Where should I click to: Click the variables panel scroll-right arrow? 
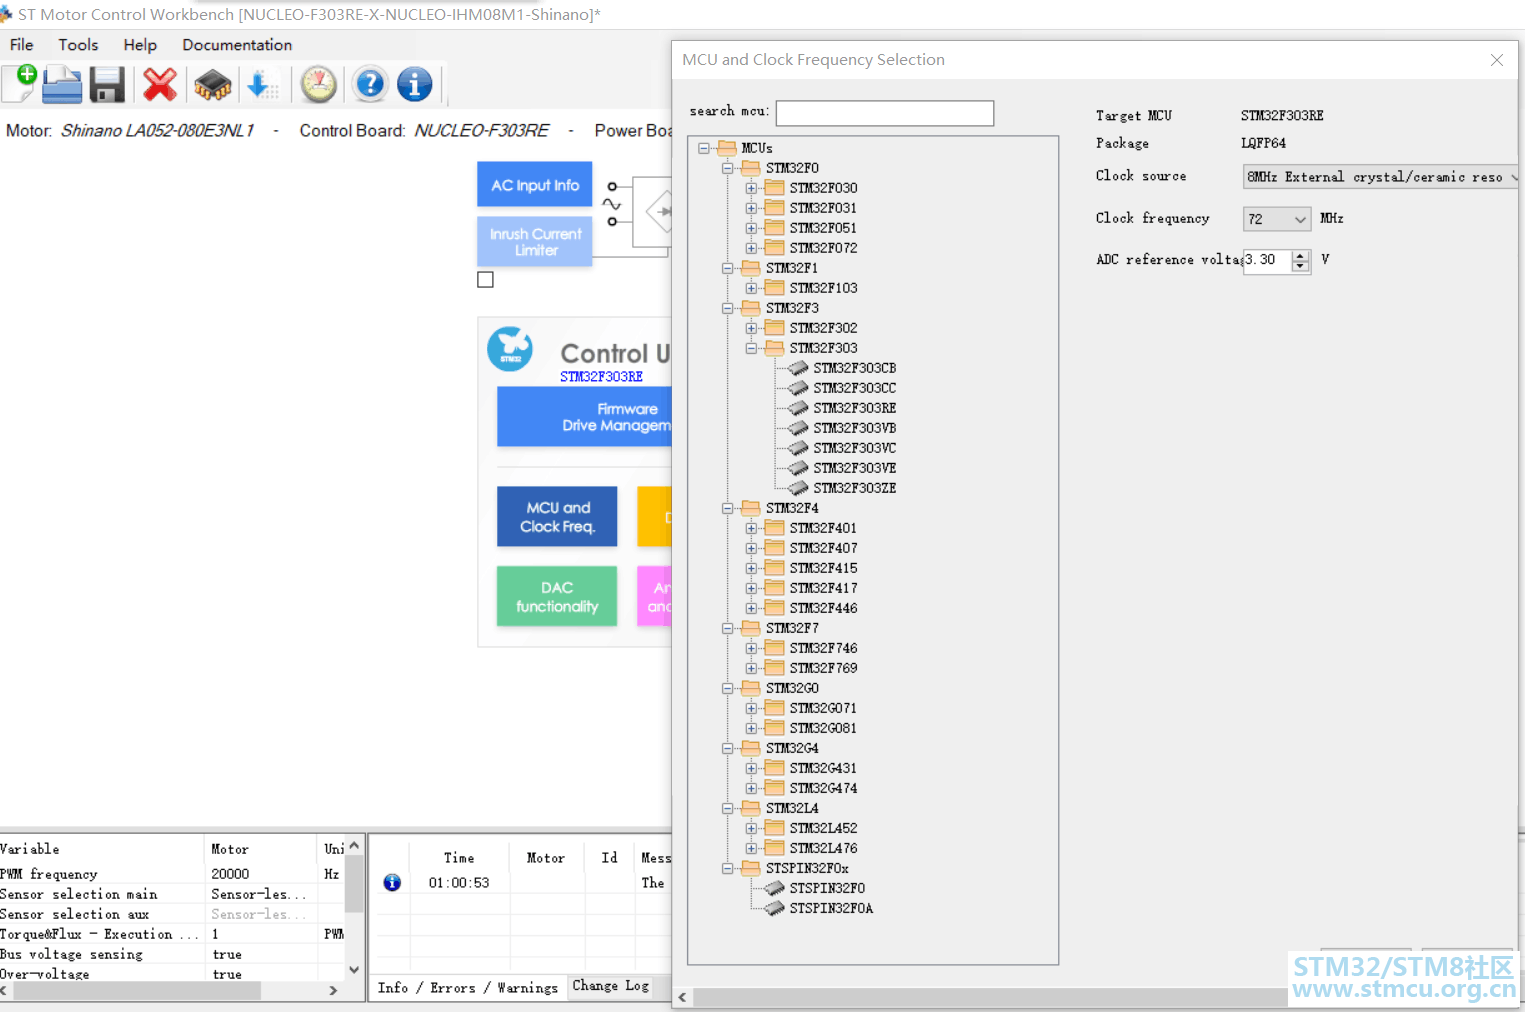(x=333, y=990)
